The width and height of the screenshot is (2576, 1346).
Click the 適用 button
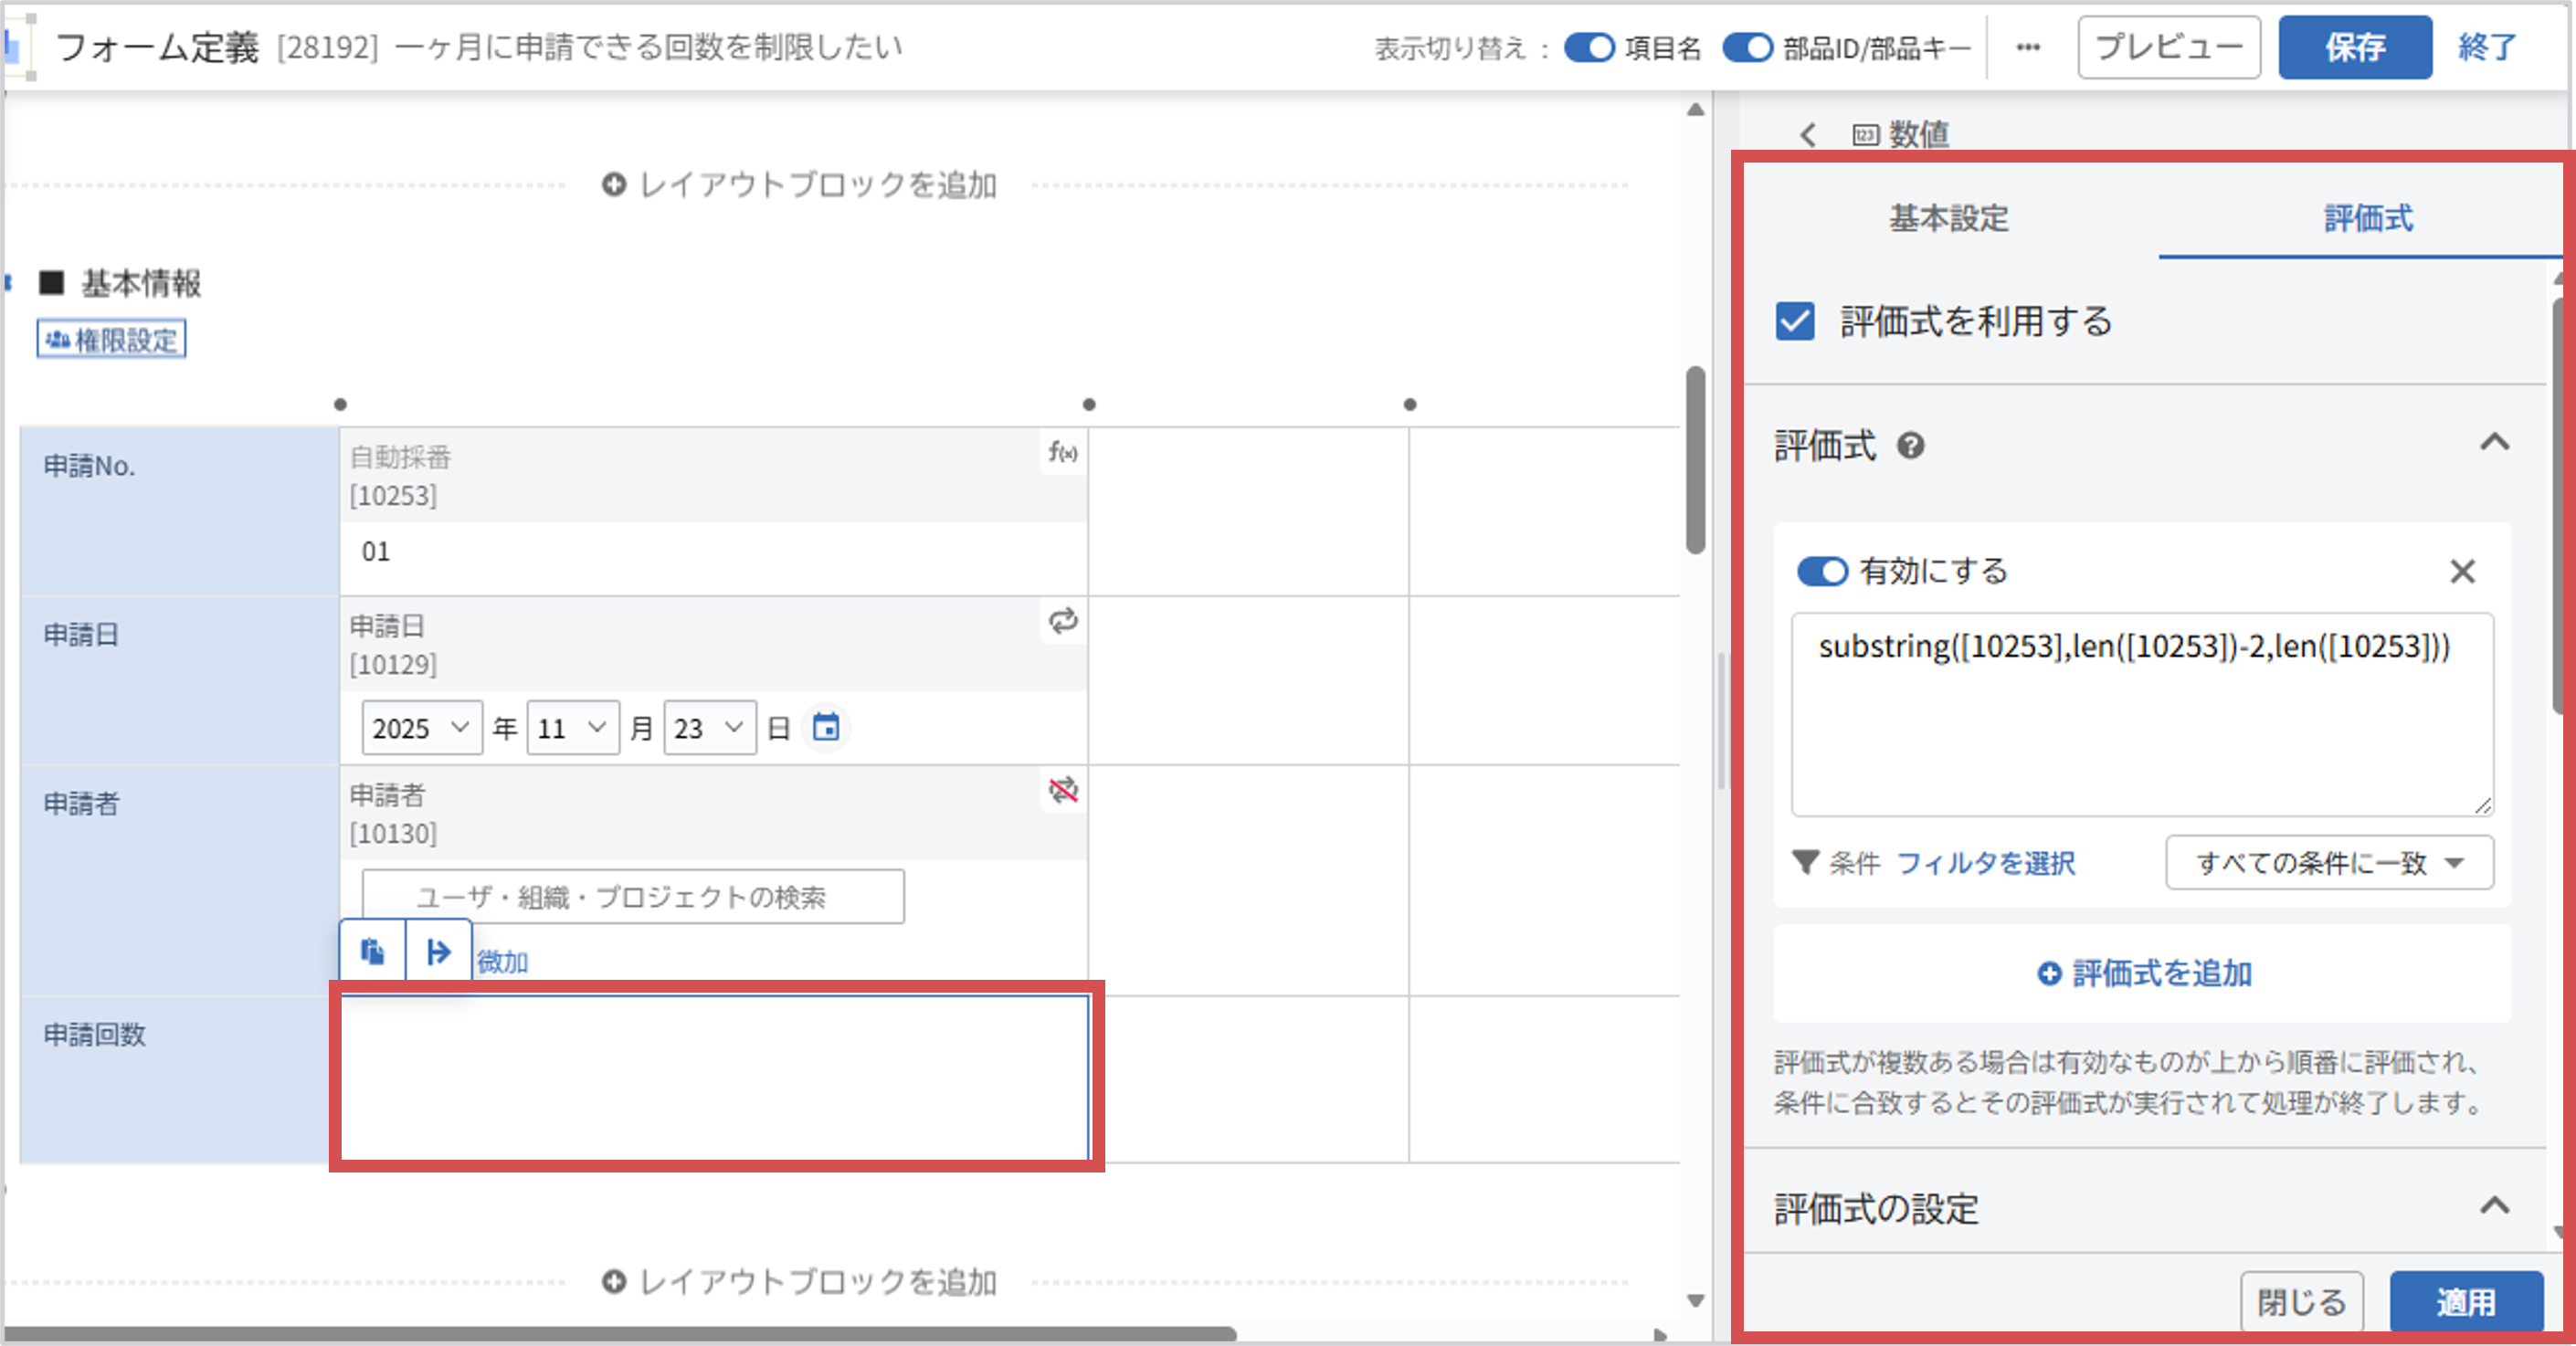(2466, 1301)
